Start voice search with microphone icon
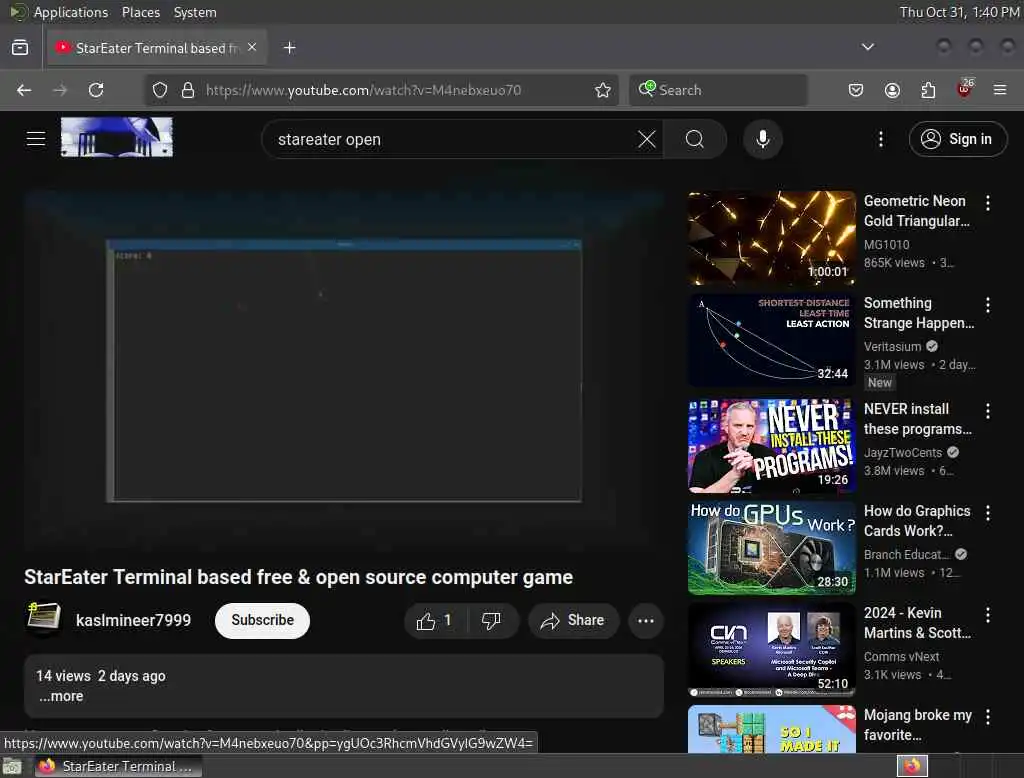 tap(763, 139)
